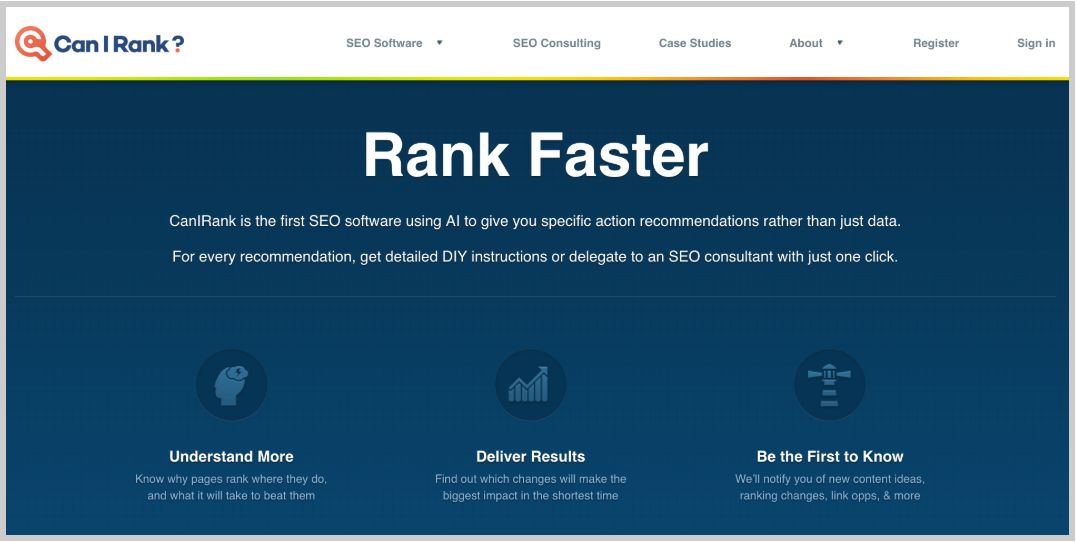Click the Register link

click(x=936, y=43)
